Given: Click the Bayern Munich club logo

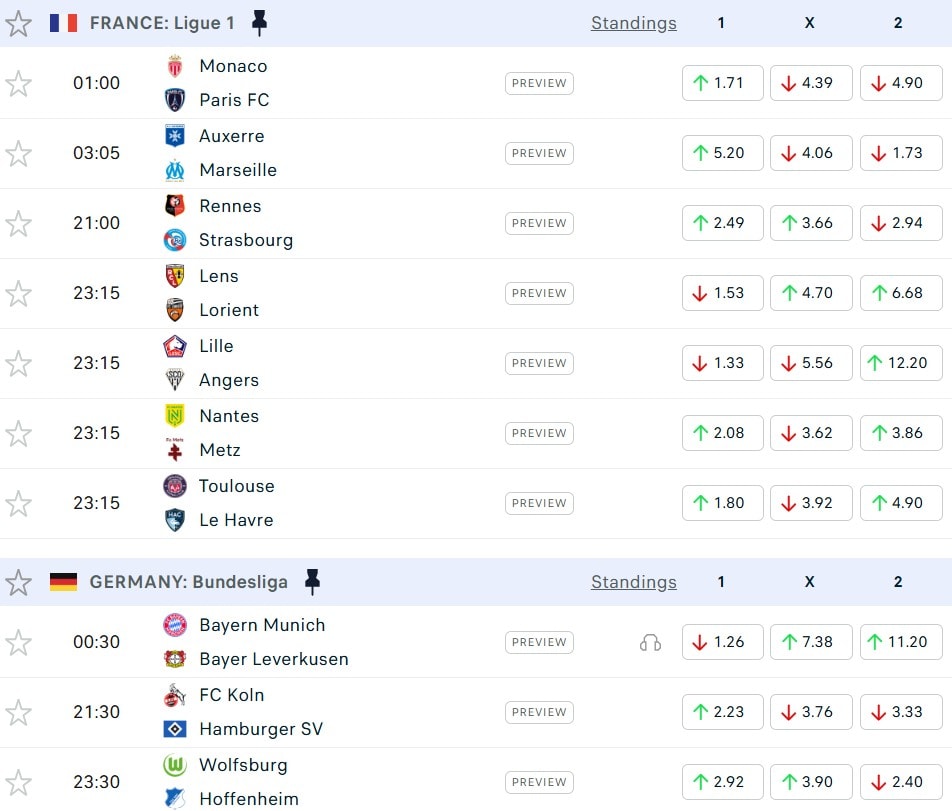Looking at the screenshot, I should (175, 625).
